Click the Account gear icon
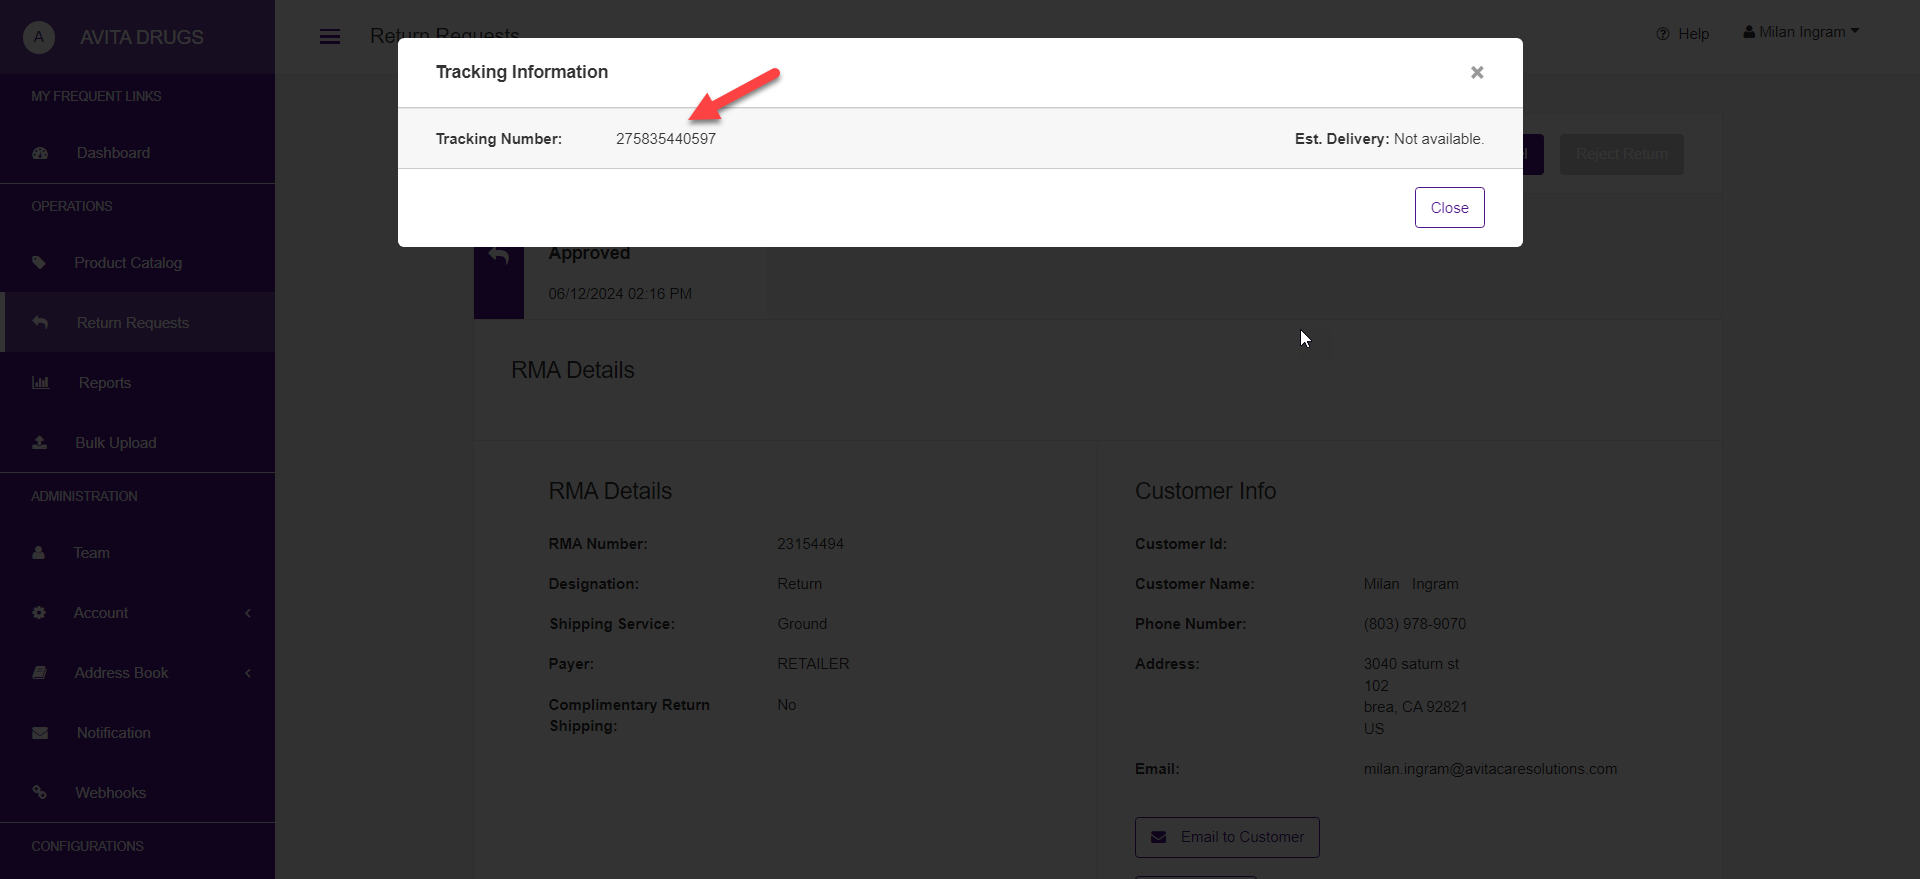The height and width of the screenshot is (879, 1920). tap(39, 612)
